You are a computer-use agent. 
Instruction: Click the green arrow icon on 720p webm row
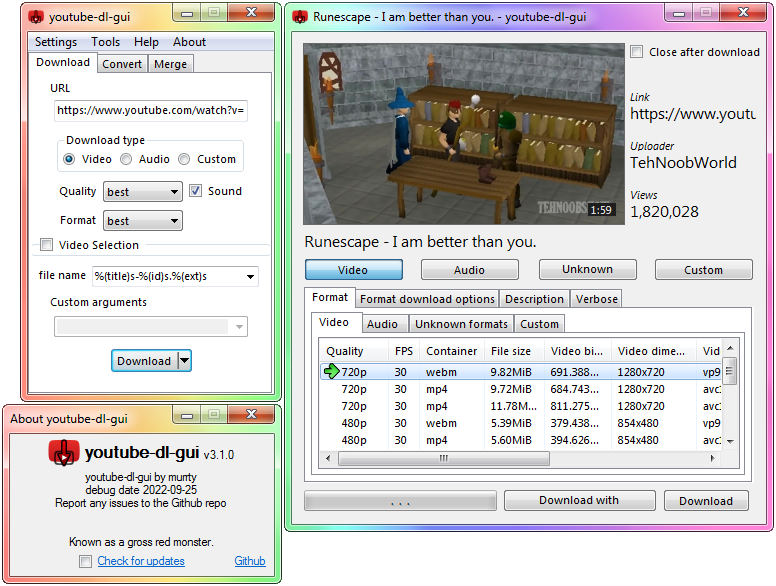331,371
